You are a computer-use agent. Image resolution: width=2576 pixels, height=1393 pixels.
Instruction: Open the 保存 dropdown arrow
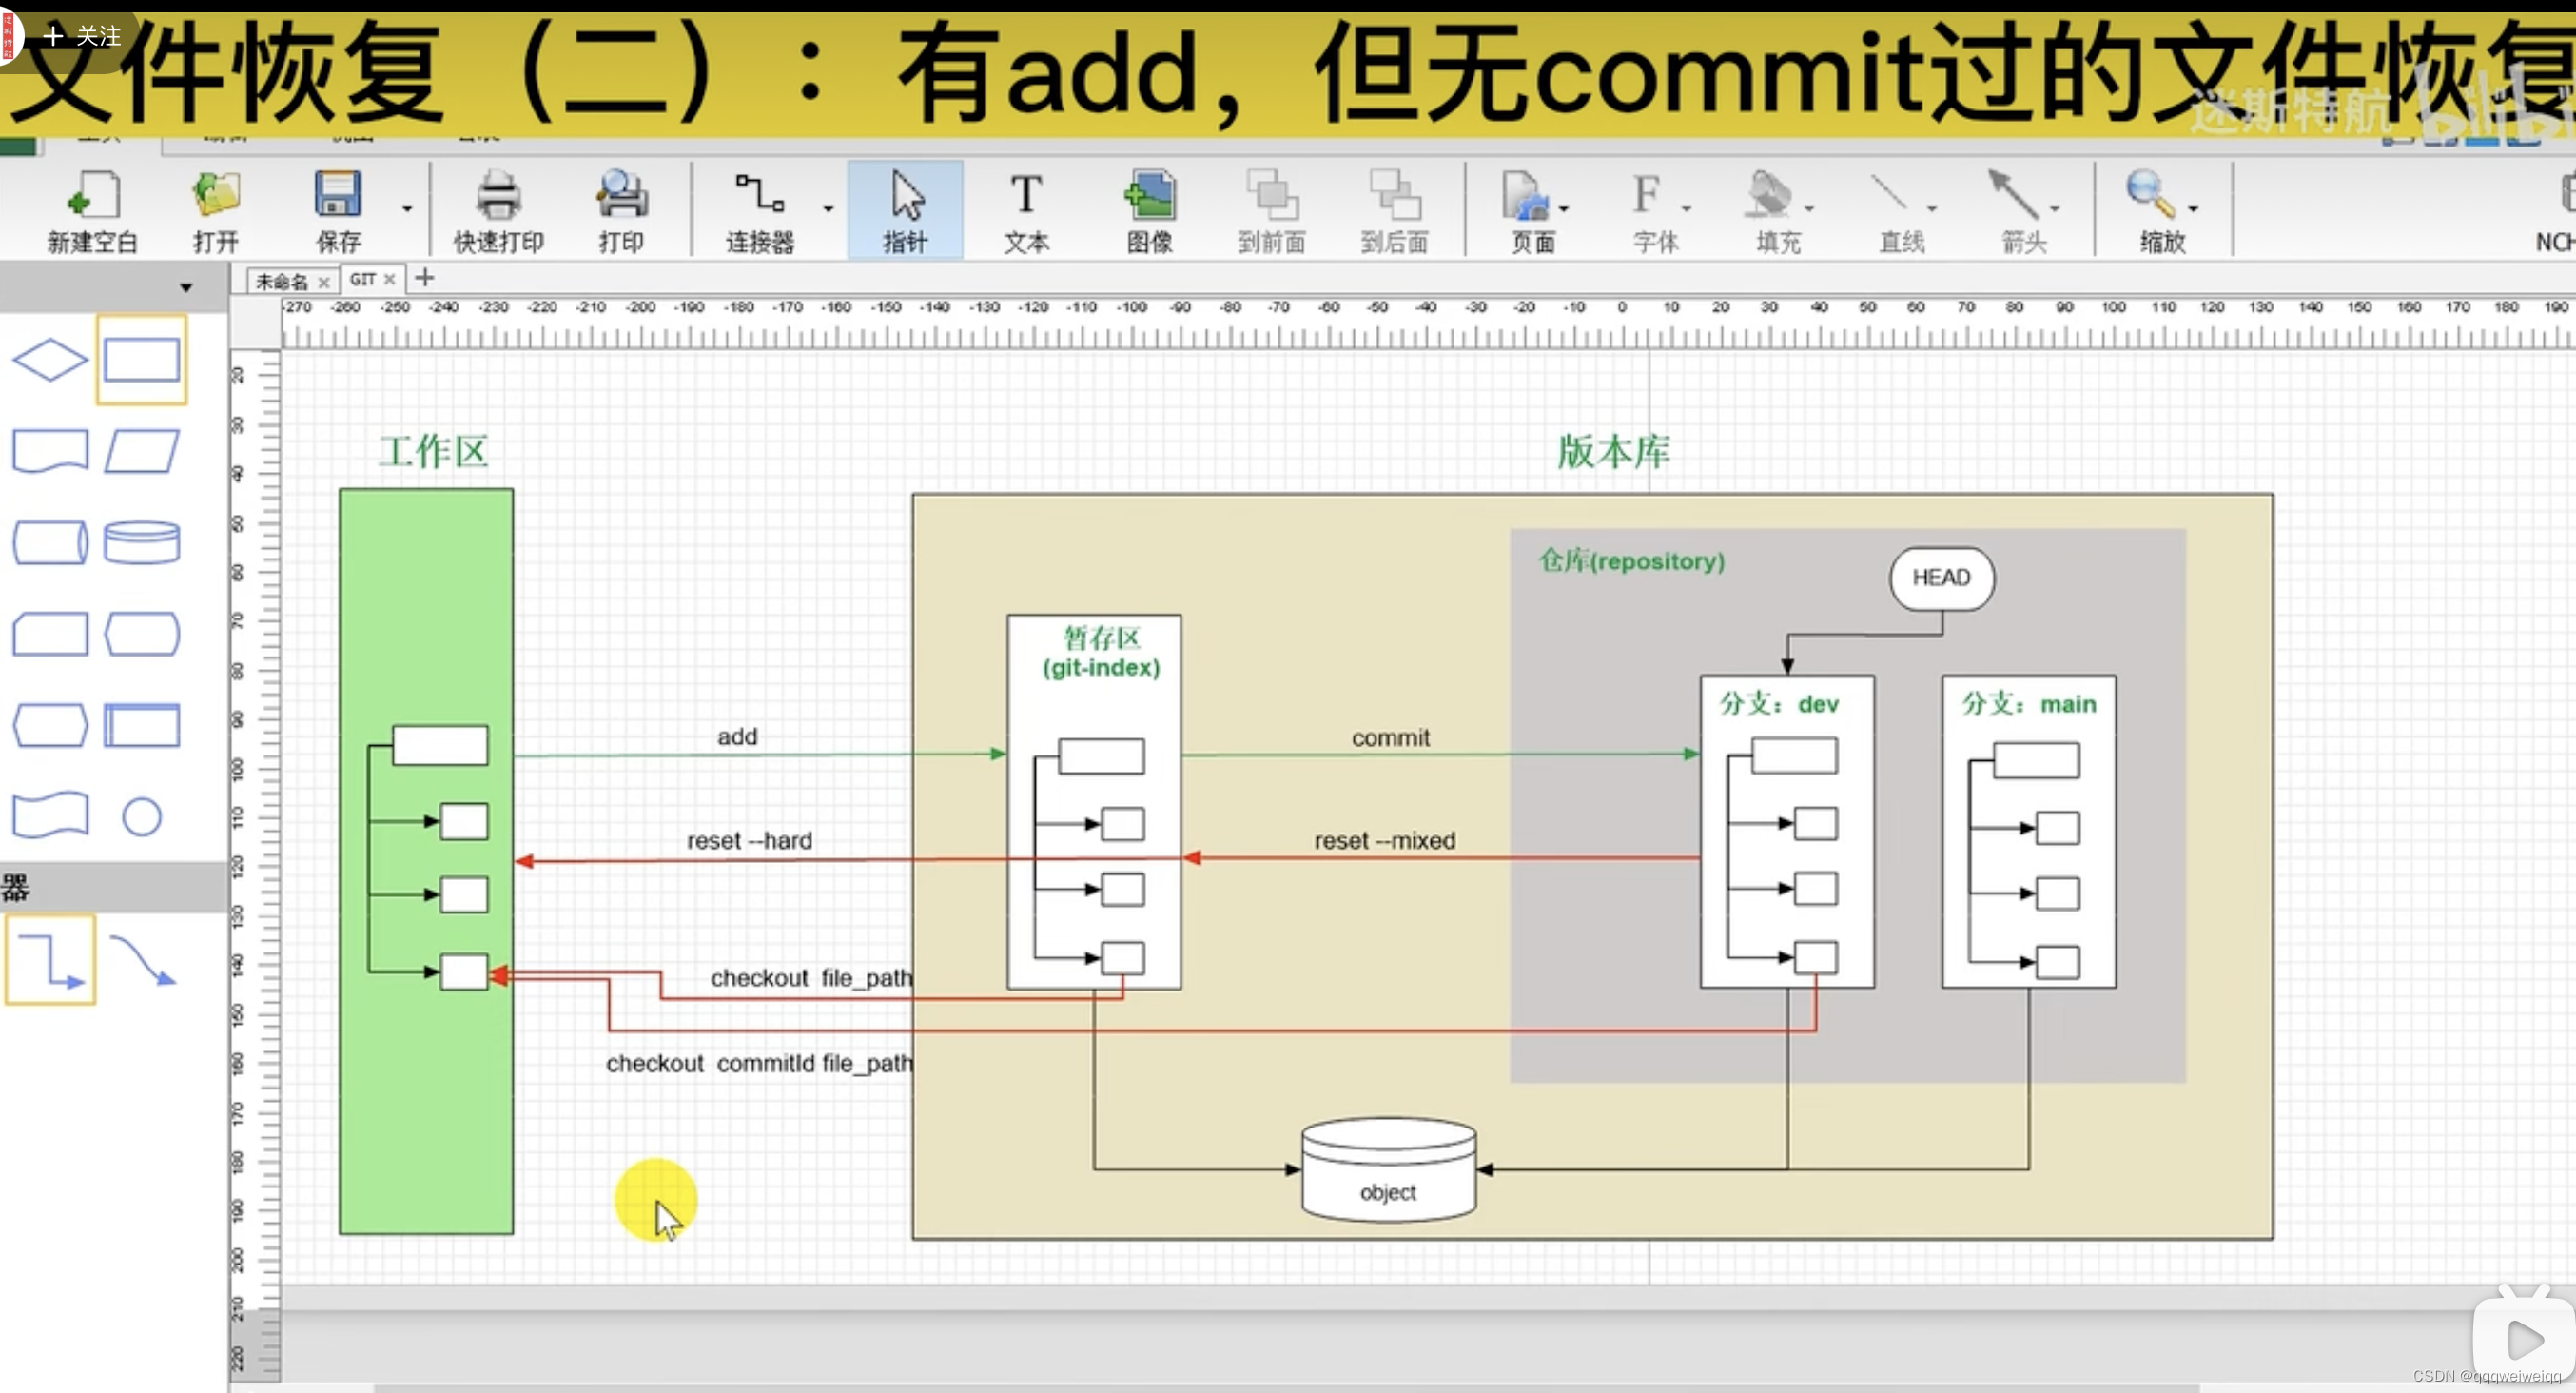(x=406, y=207)
